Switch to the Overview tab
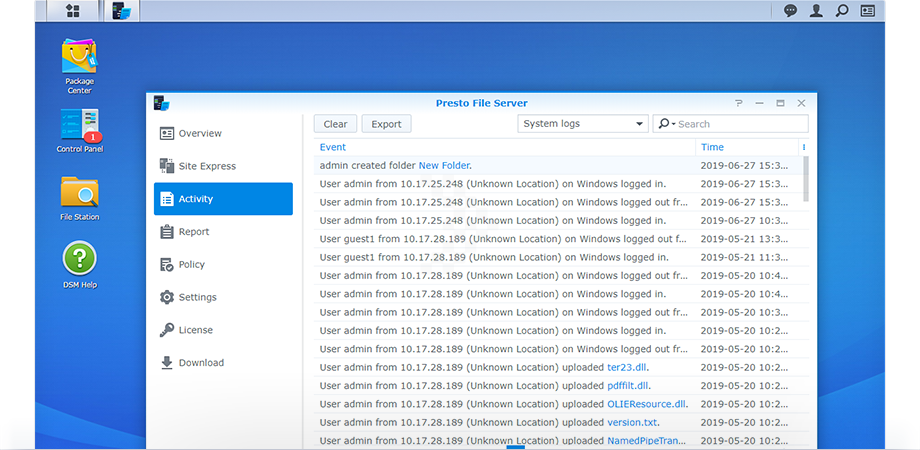 200,133
